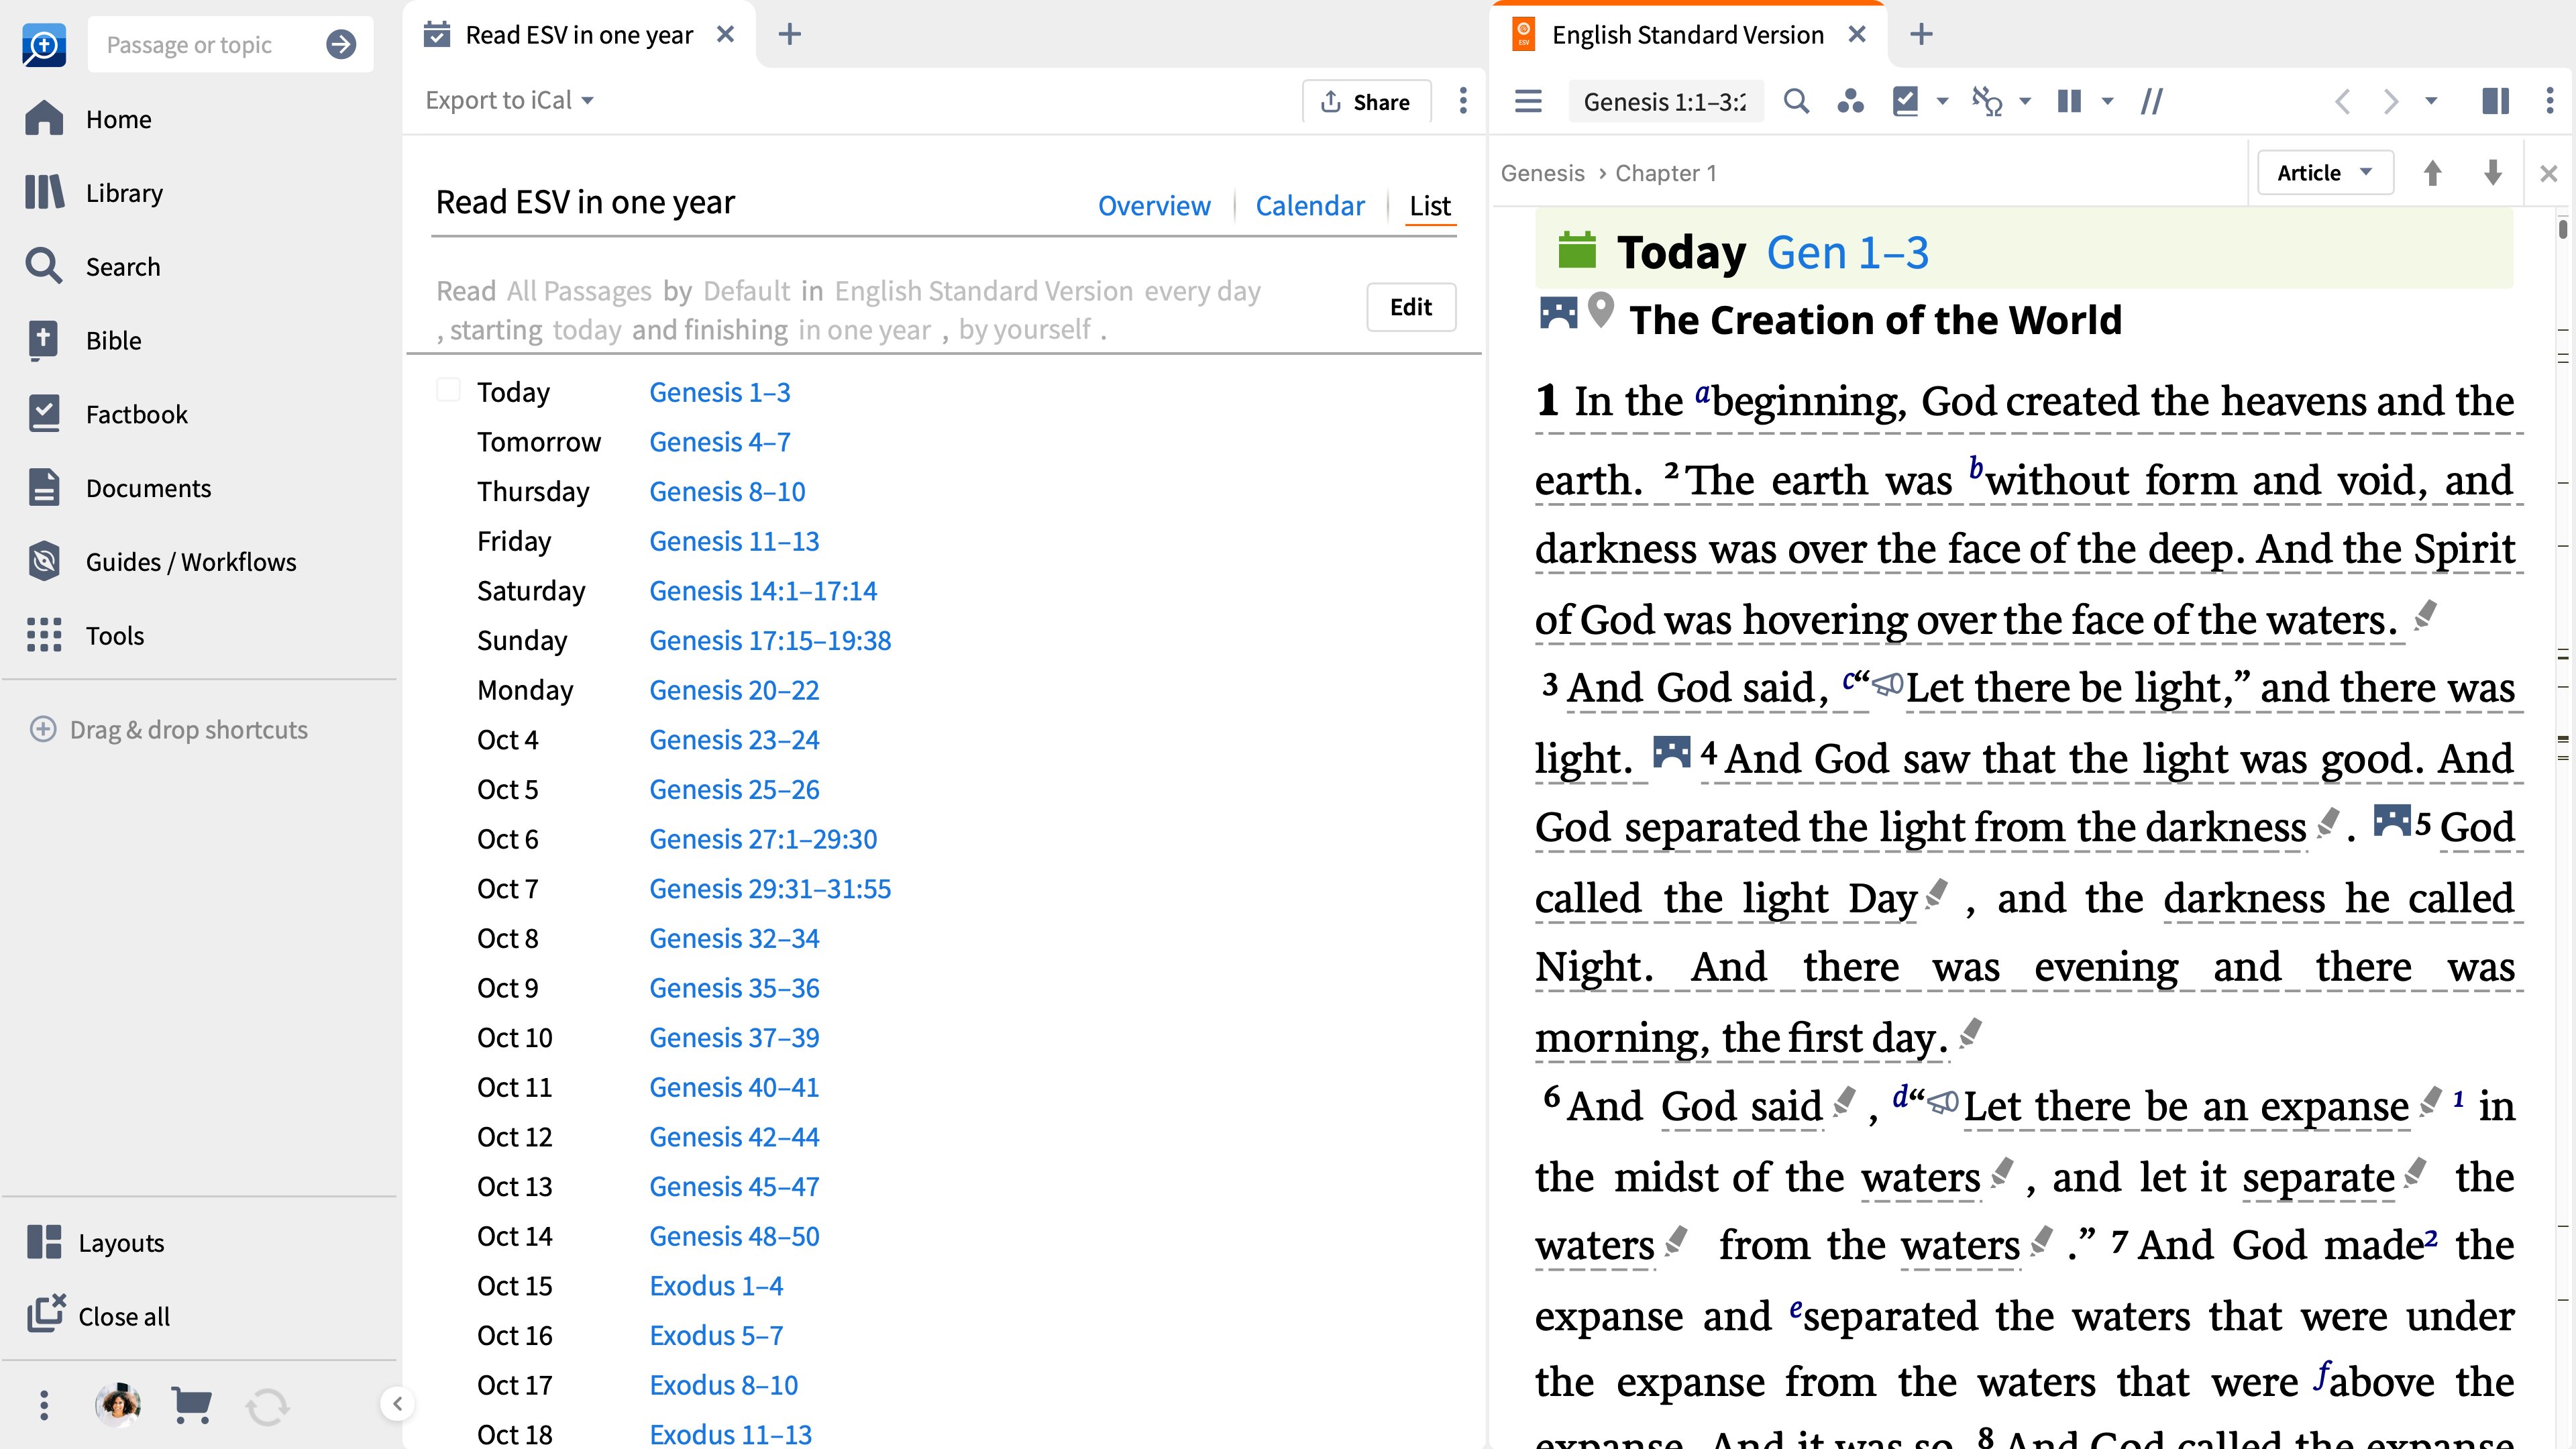The width and height of the screenshot is (2576, 1449).
Task: Go forward with the right history arrow
Action: (2391, 101)
